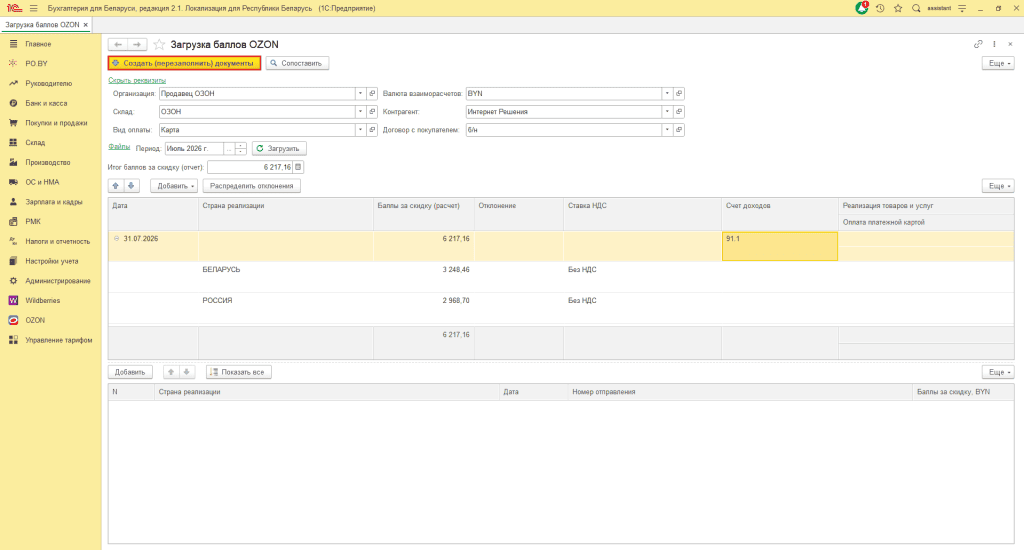Expand the Вид оплаты dropdown list
The image size is (1024, 550).
pos(360,130)
